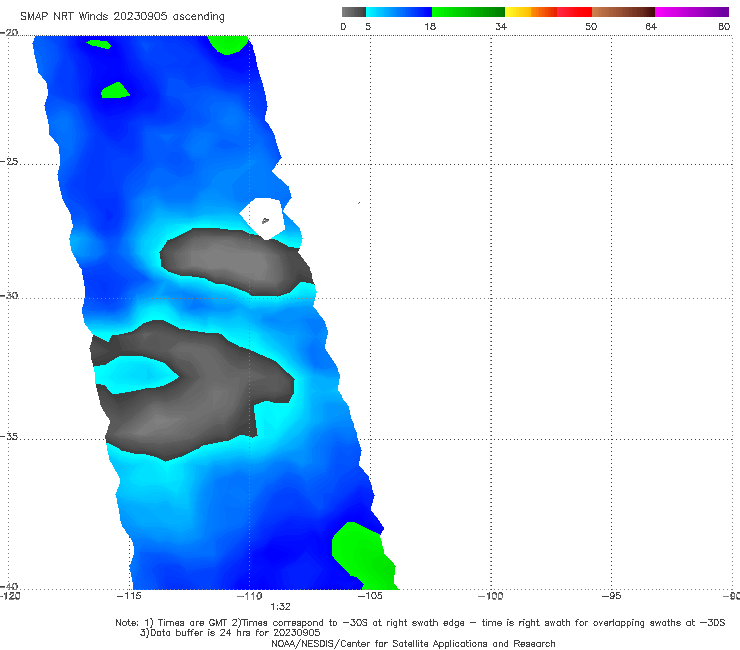Click the cyan inlet inside the lower gray region
Image resolution: width=740 pixels, height=650 pixels.
135,375
